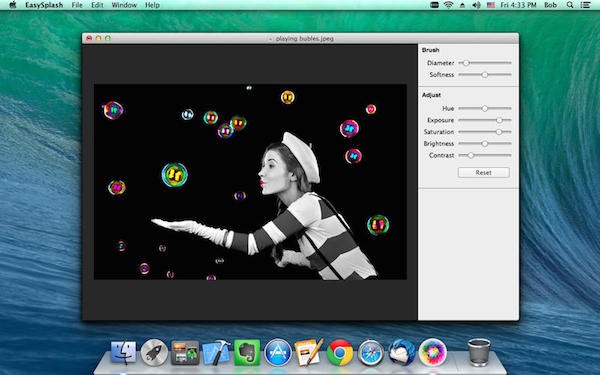The width and height of the screenshot is (600, 375).
Task: Open Safari compass icon in dock
Action: (371, 352)
